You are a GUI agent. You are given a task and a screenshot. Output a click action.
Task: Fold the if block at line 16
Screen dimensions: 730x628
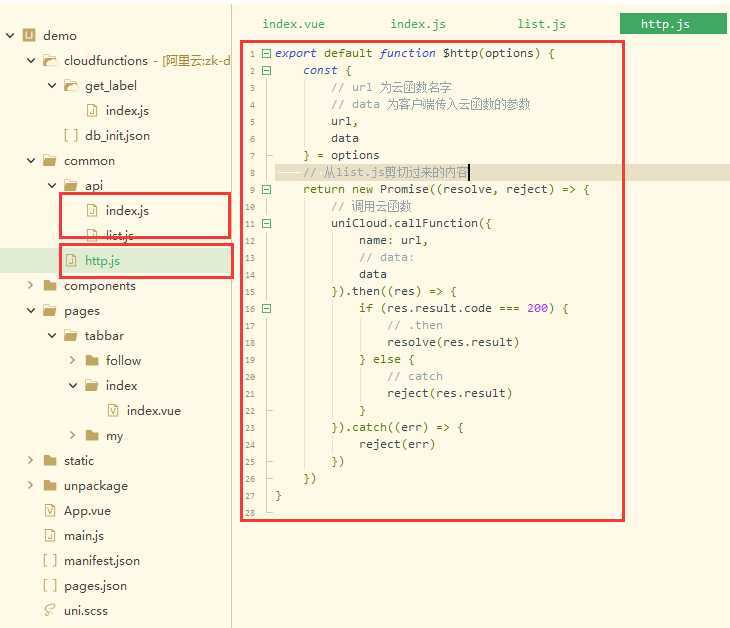point(266,308)
